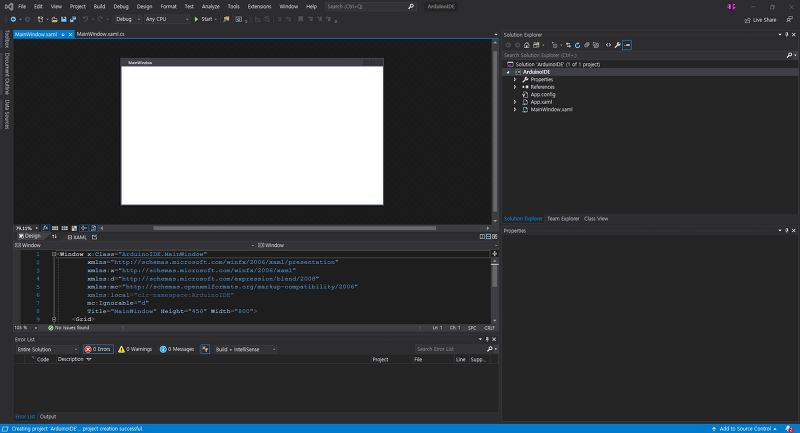Click Show All Files icon in Solution Explorer
This screenshot has width=800, height=433.
pos(596,45)
